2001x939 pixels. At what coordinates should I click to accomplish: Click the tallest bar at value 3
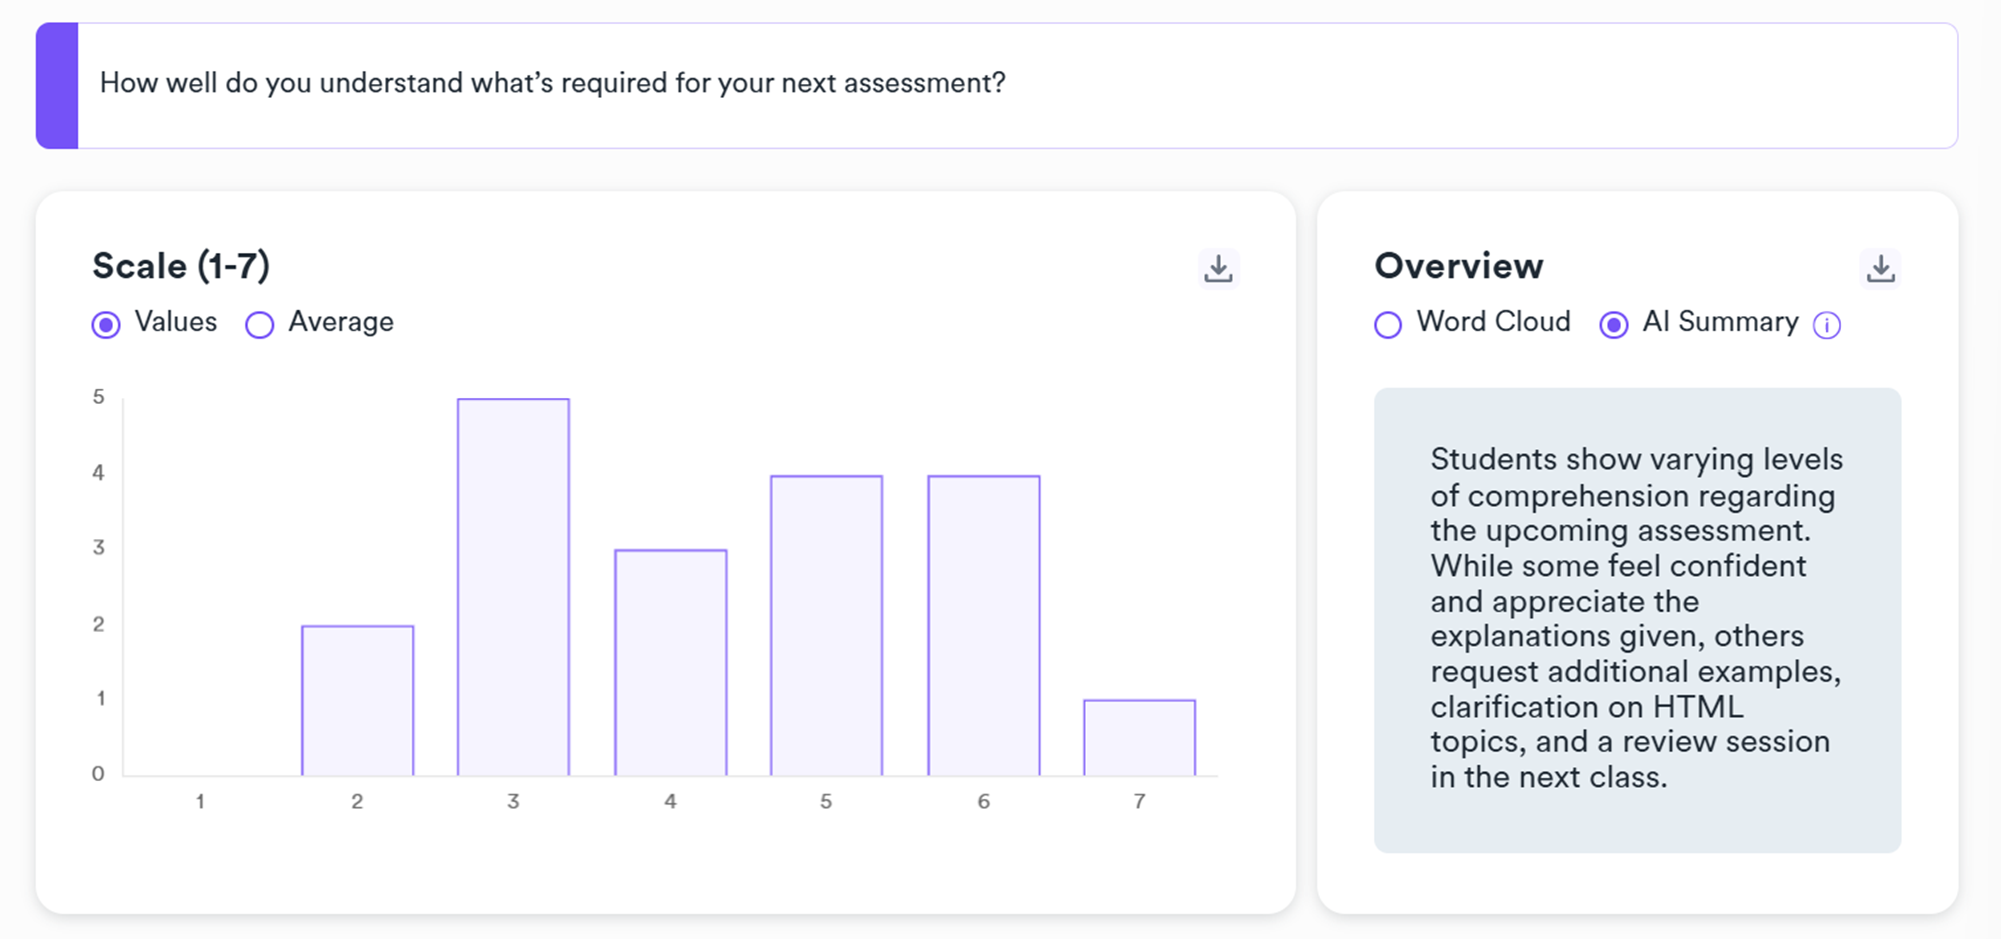click(513, 587)
